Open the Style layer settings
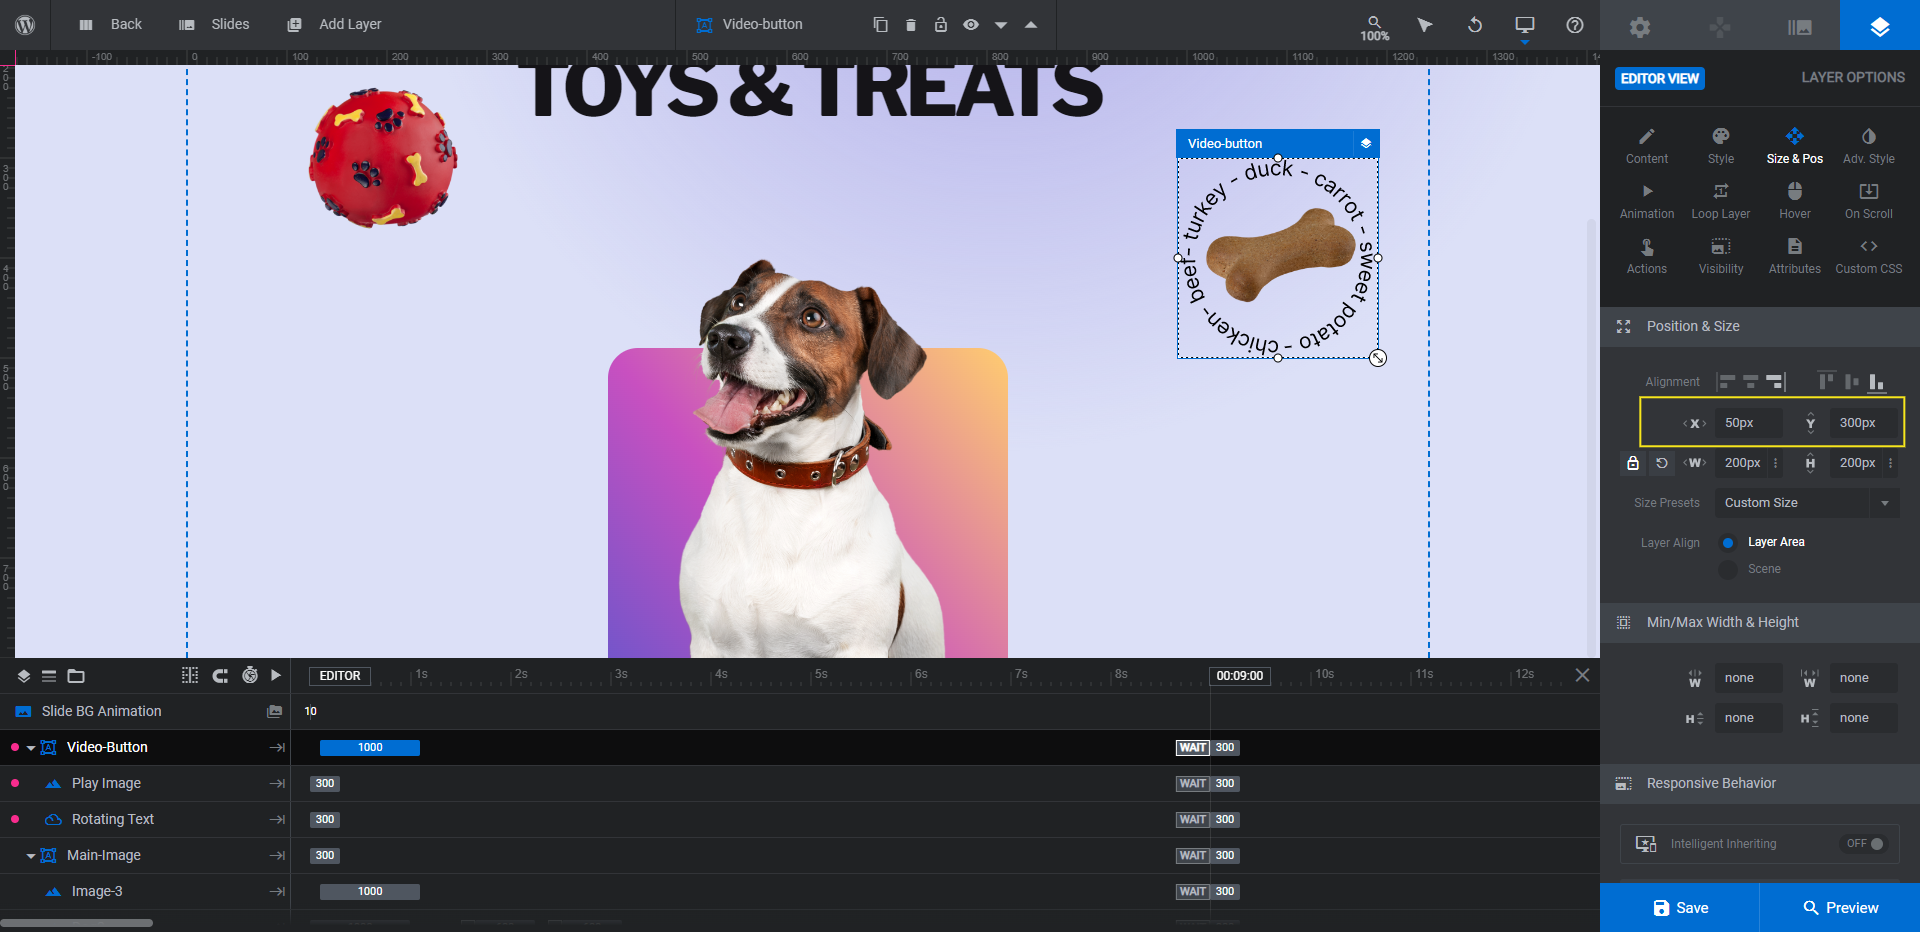The height and width of the screenshot is (932, 1920). click(x=1721, y=146)
